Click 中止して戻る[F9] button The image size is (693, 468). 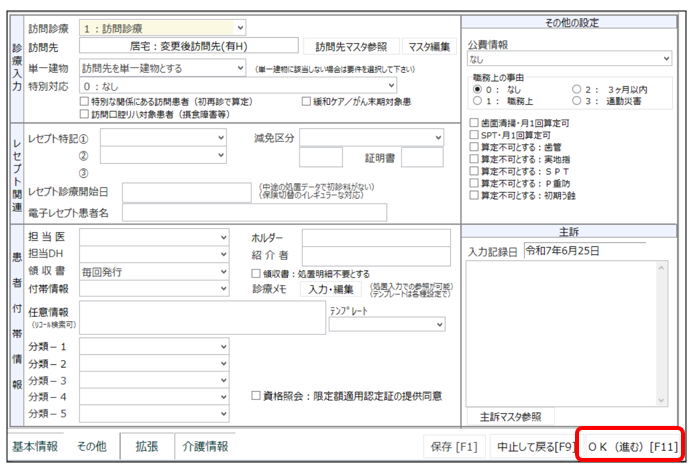click(x=534, y=447)
